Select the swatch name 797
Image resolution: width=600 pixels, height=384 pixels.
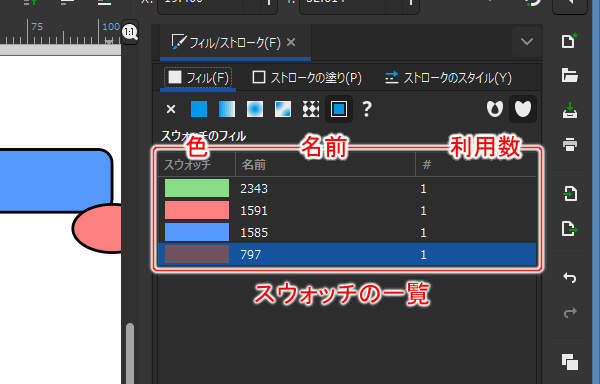[251, 255]
